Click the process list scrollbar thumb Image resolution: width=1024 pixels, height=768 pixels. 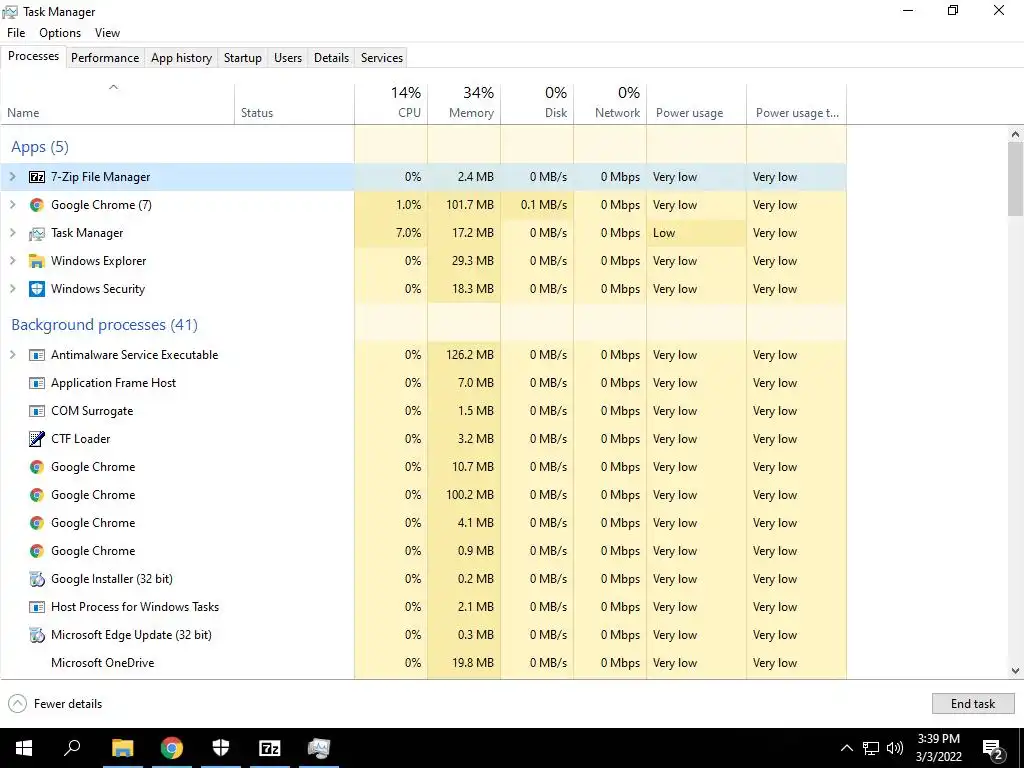click(x=1015, y=178)
